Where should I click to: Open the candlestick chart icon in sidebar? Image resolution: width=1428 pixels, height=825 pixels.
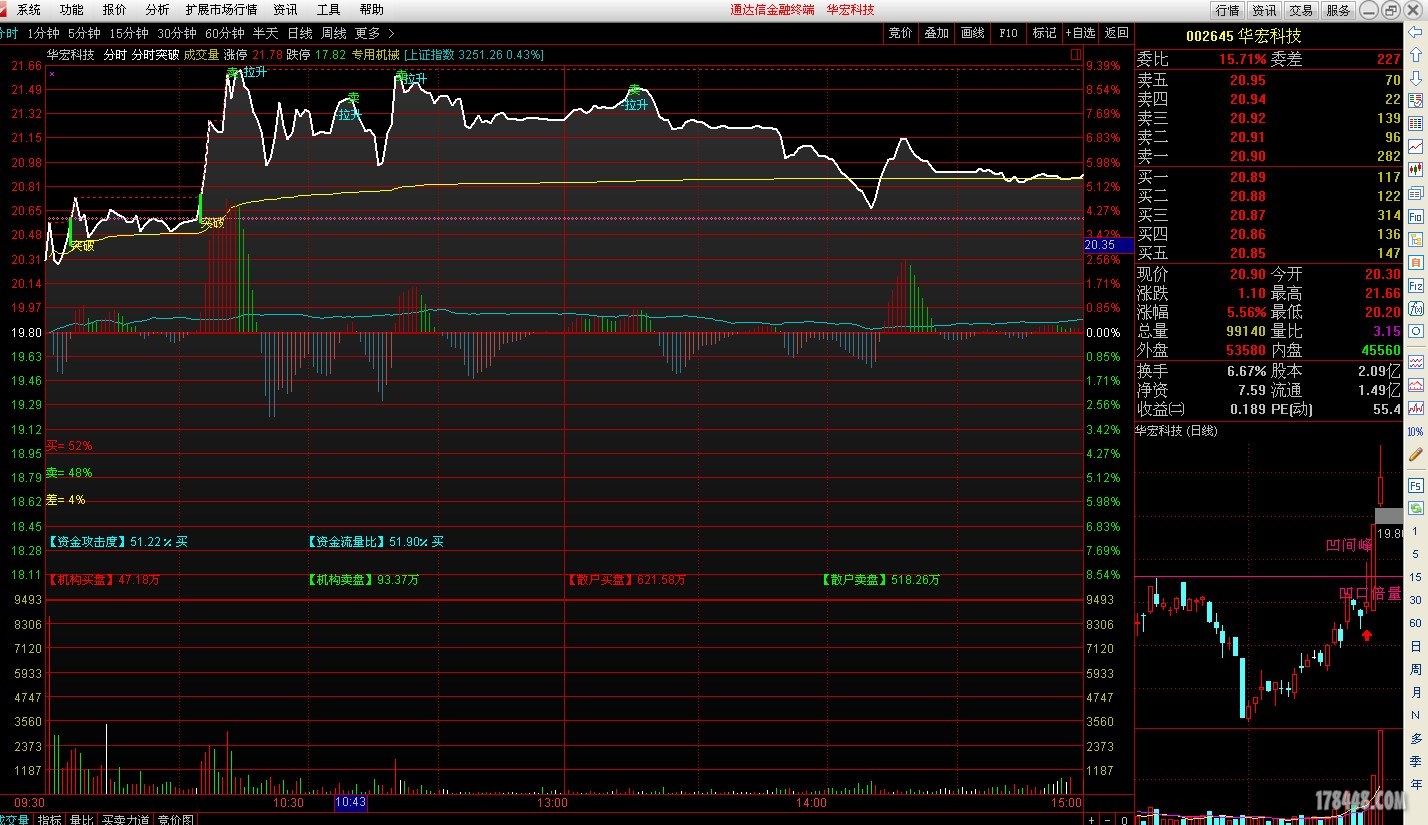click(x=1416, y=169)
